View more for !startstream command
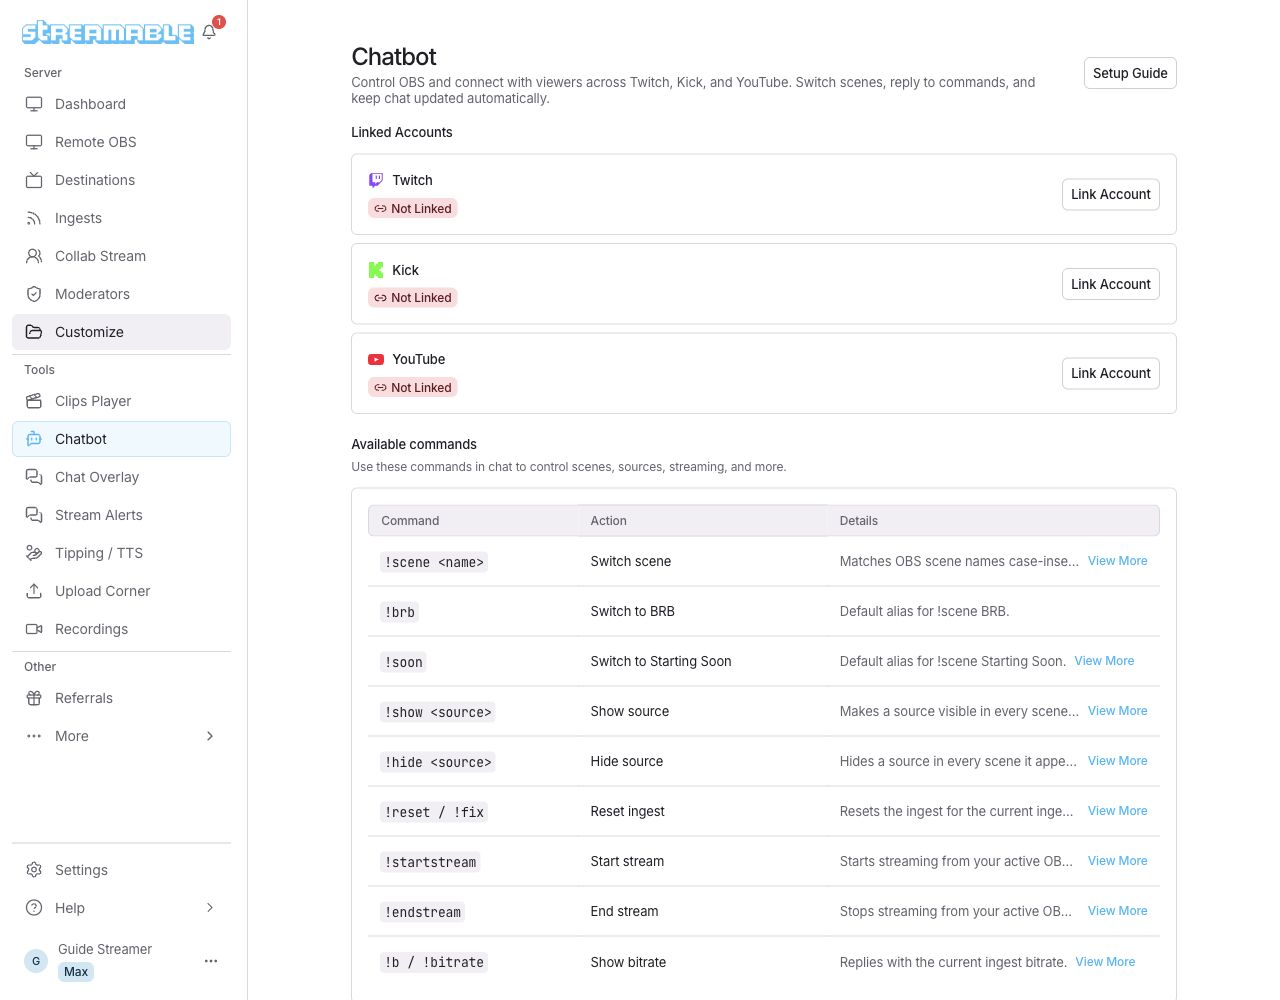The height and width of the screenshot is (1000, 1280). tap(1118, 861)
